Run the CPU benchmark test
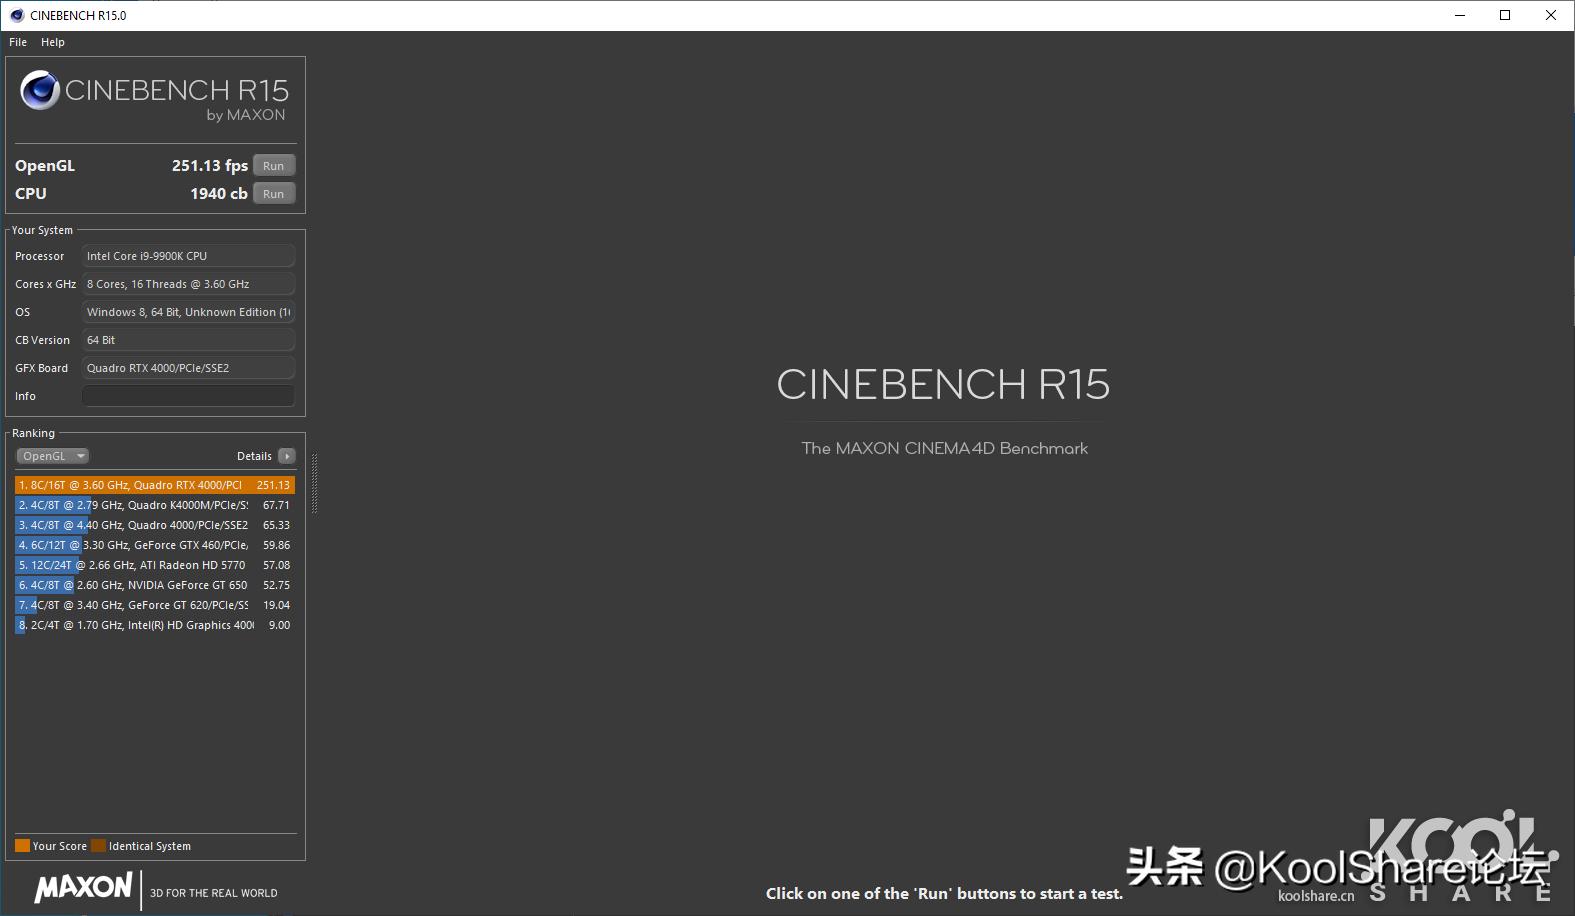This screenshot has width=1575, height=916. pyautogui.click(x=274, y=194)
